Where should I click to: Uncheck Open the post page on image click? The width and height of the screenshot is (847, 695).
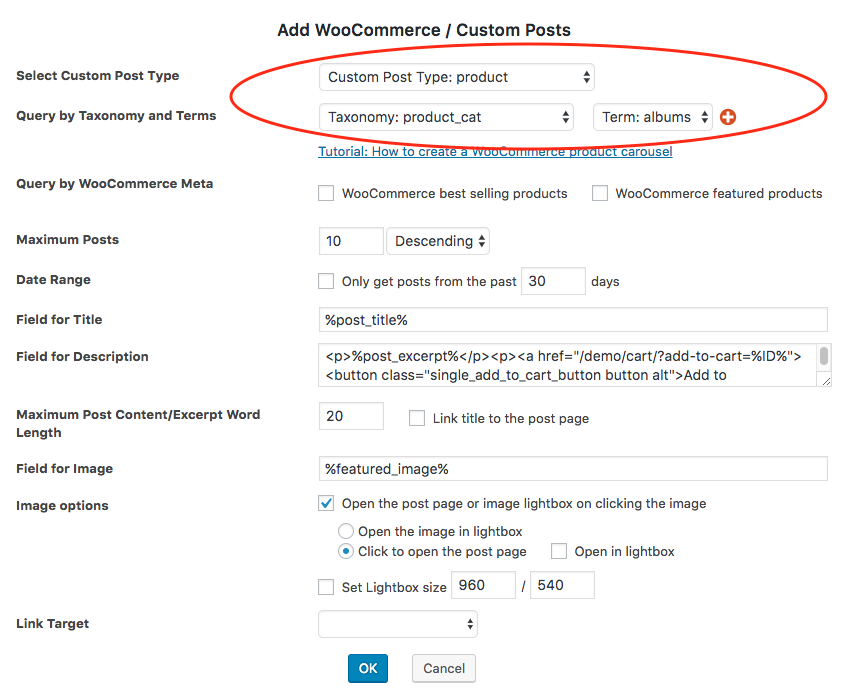click(326, 503)
